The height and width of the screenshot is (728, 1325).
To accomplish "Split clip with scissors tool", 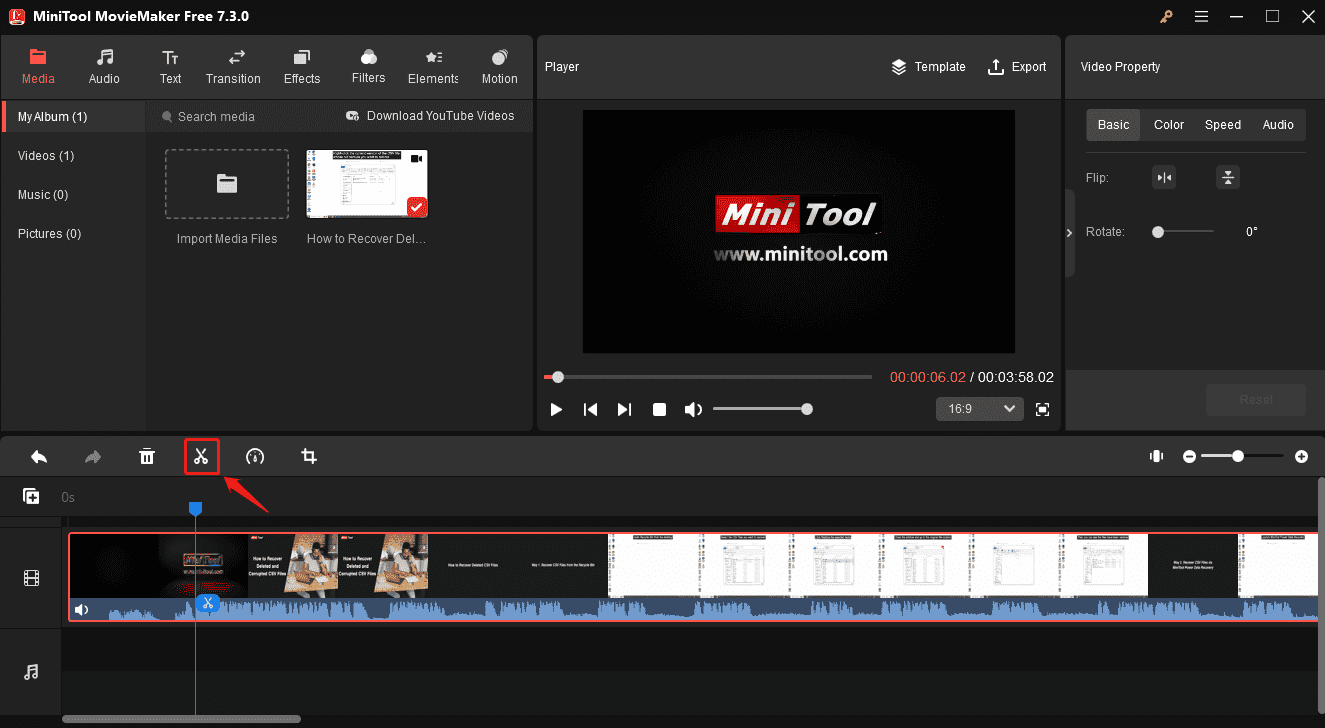I will (201, 457).
